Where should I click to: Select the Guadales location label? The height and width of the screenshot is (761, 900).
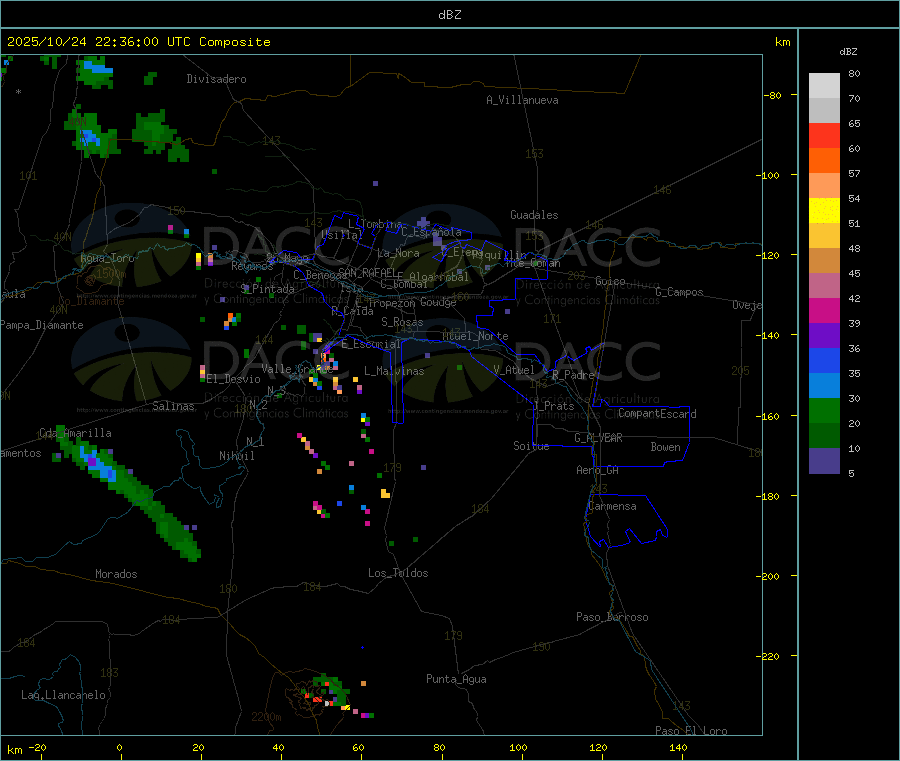(534, 215)
